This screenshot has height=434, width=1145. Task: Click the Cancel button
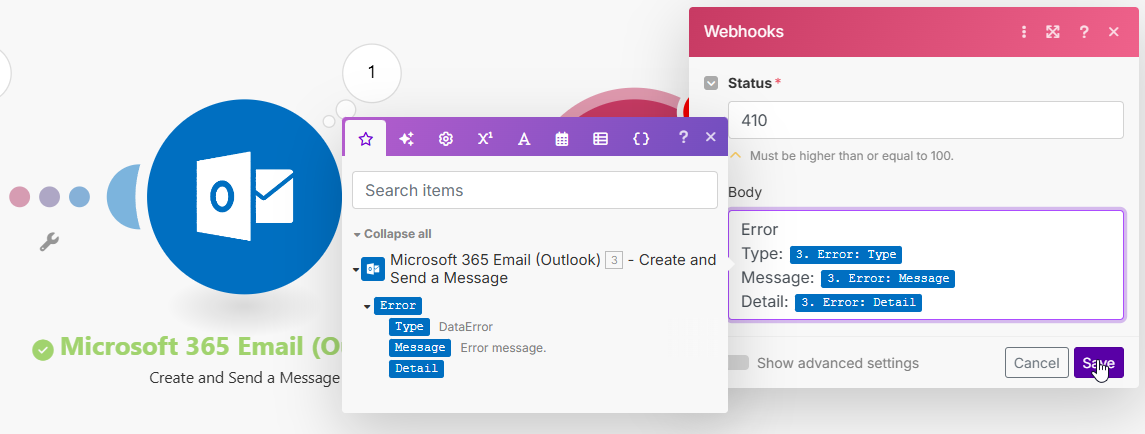click(1036, 363)
